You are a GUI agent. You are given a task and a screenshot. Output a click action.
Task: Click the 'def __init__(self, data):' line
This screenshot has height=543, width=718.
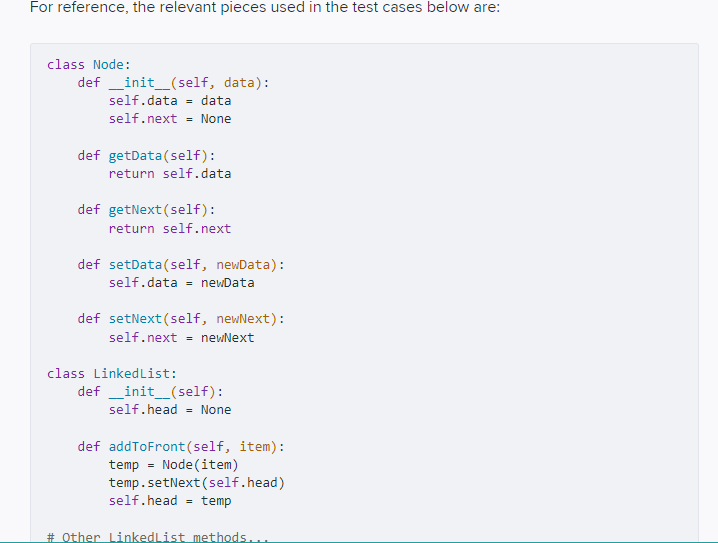173,83
